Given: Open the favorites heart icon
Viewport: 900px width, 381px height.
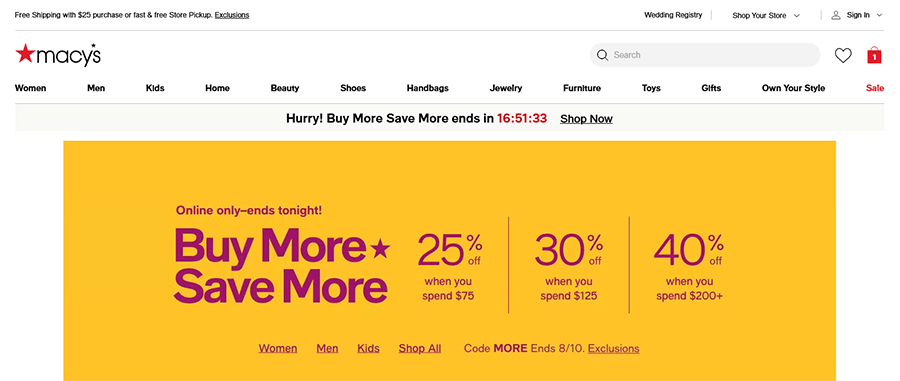Looking at the screenshot, I should pyautogui.click(x=843, y=55).
